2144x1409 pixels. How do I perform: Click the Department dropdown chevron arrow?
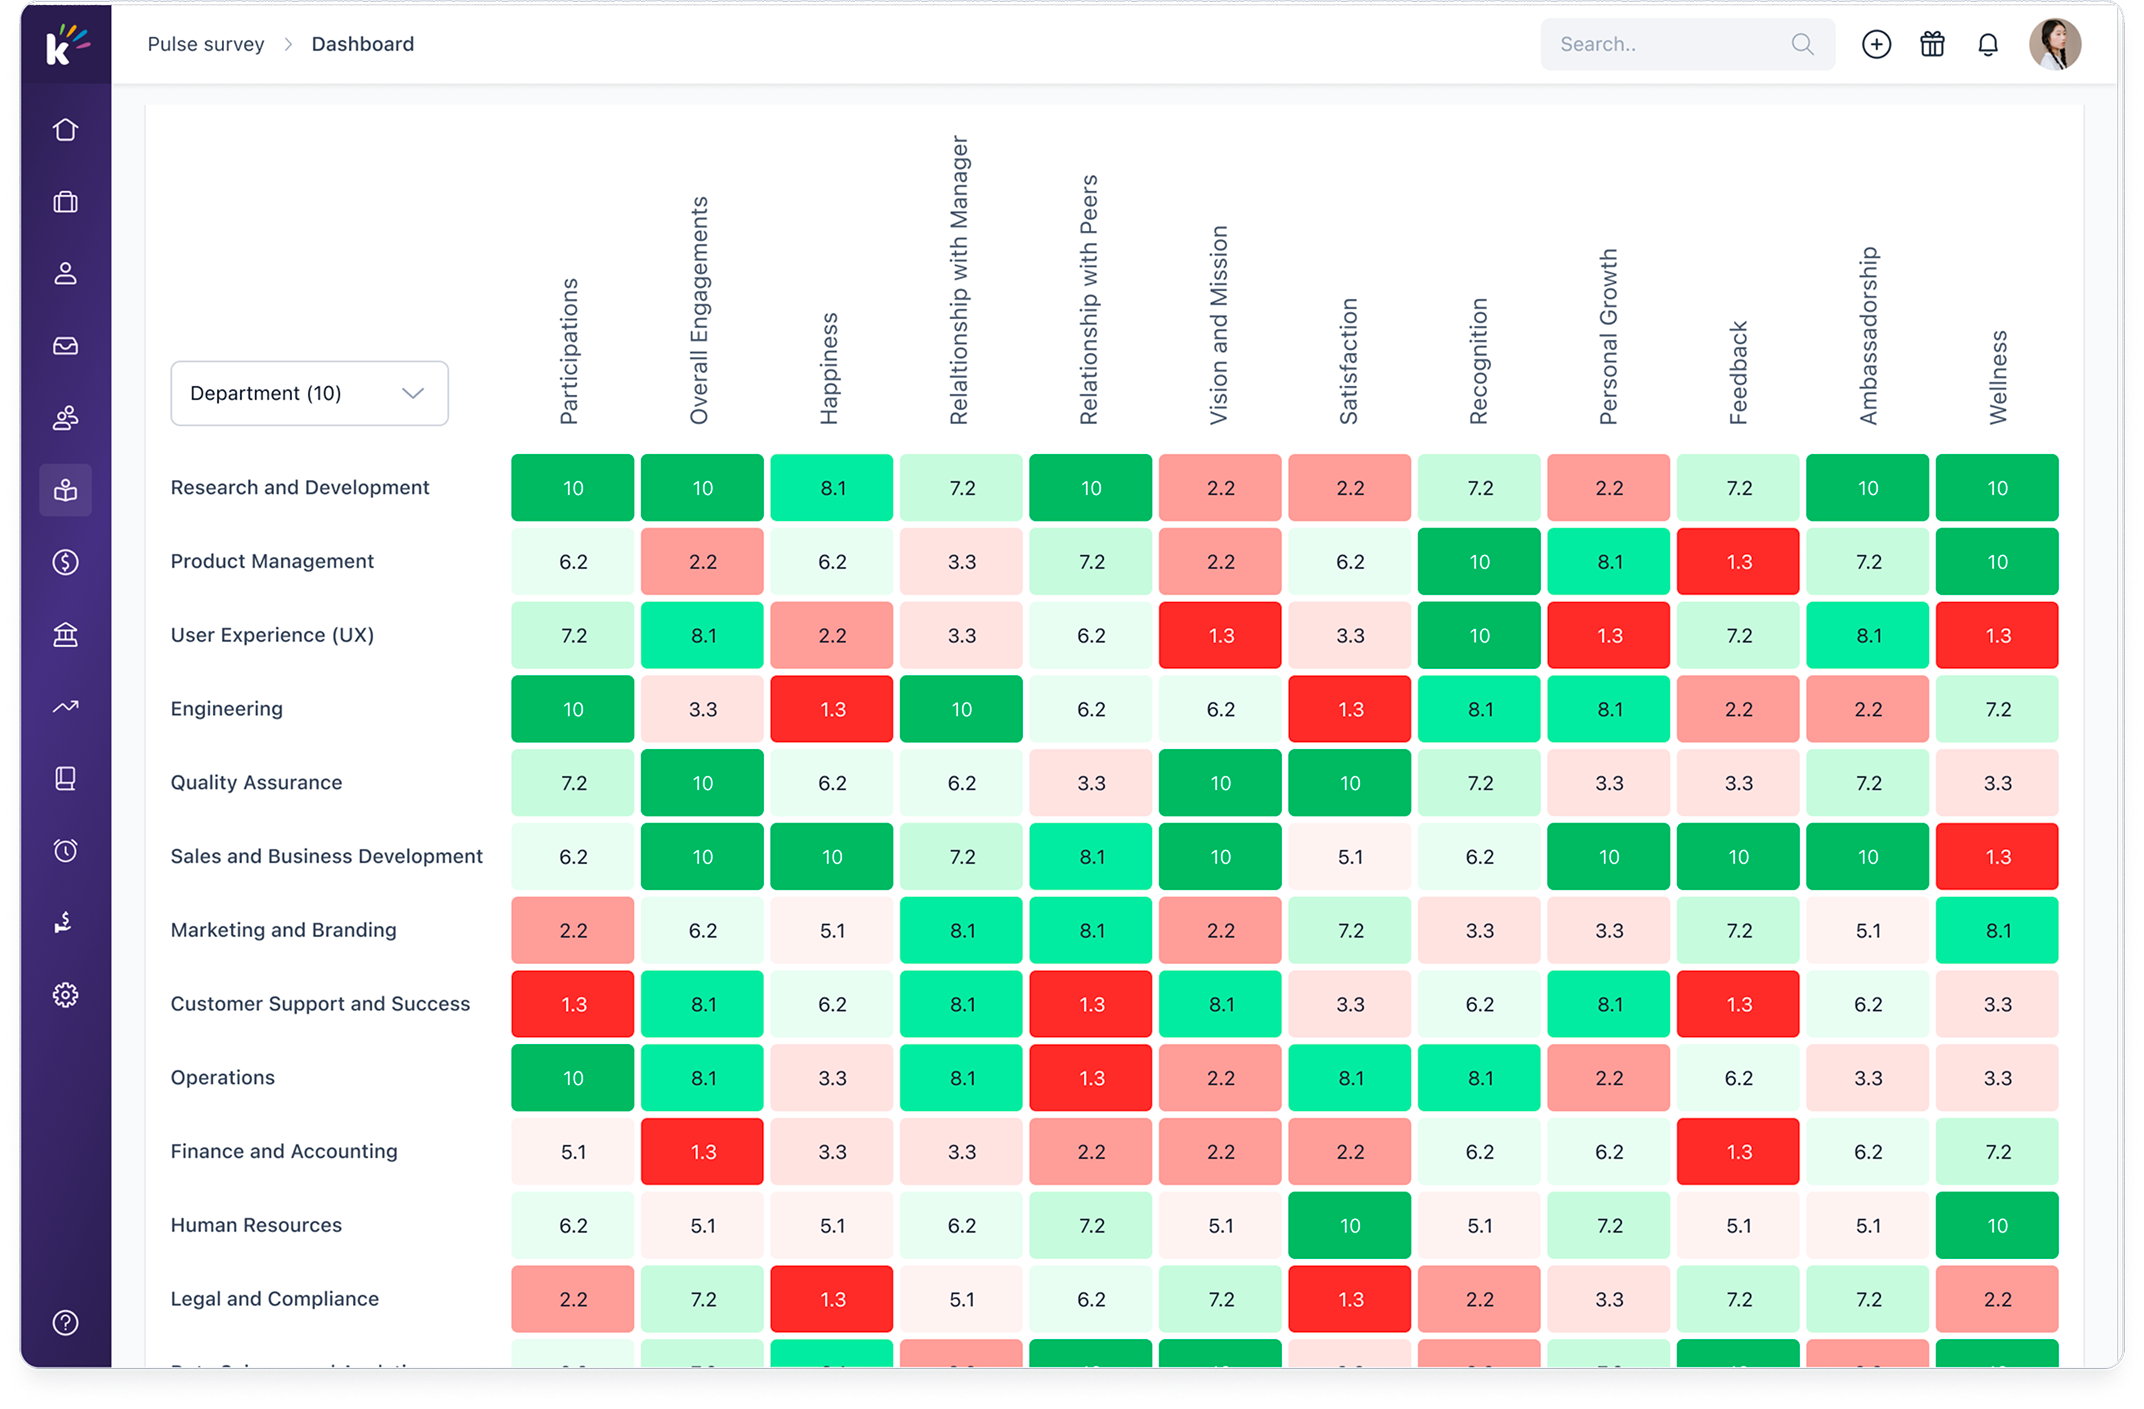click(x=413, y=393)
